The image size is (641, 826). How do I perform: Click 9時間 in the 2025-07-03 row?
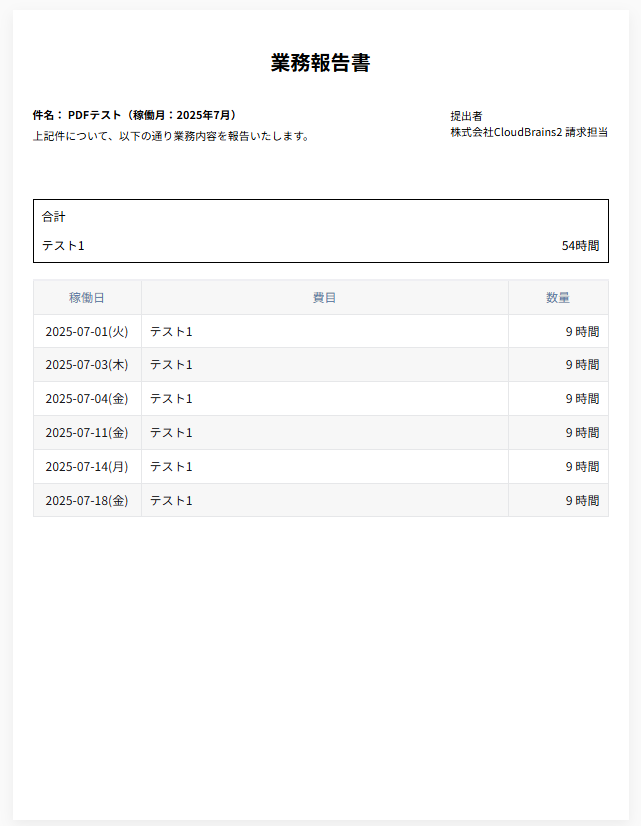[583, 365]
